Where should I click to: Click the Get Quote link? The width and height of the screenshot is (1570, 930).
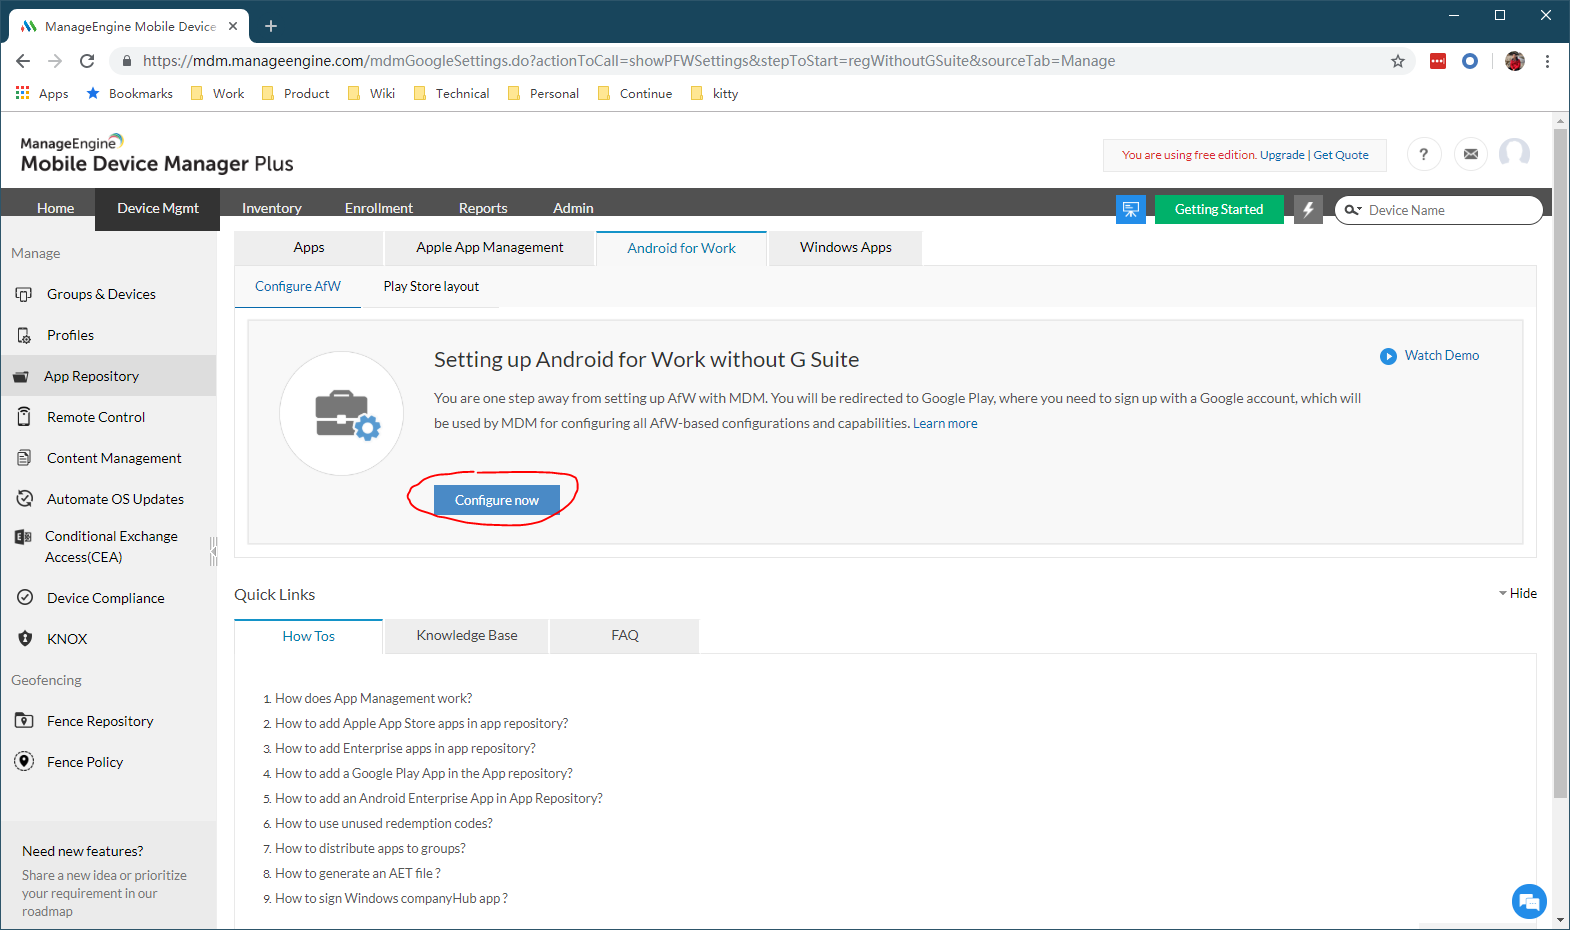[x=1341, y=155]
